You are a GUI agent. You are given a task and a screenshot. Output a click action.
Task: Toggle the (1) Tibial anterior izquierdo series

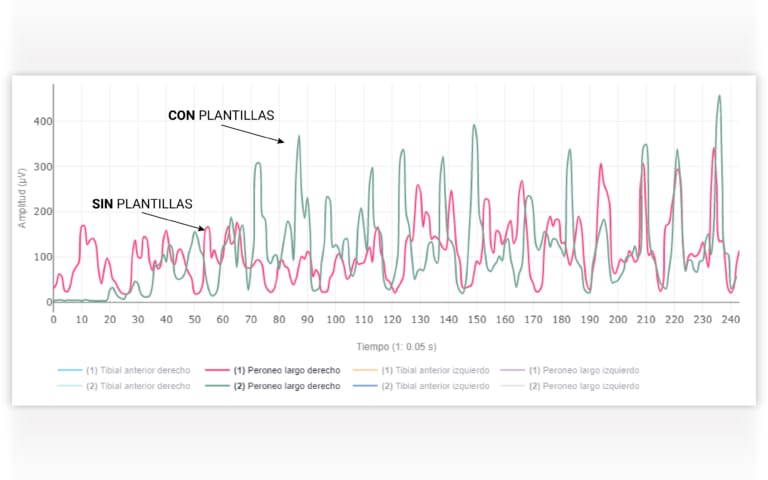(421, 370)
